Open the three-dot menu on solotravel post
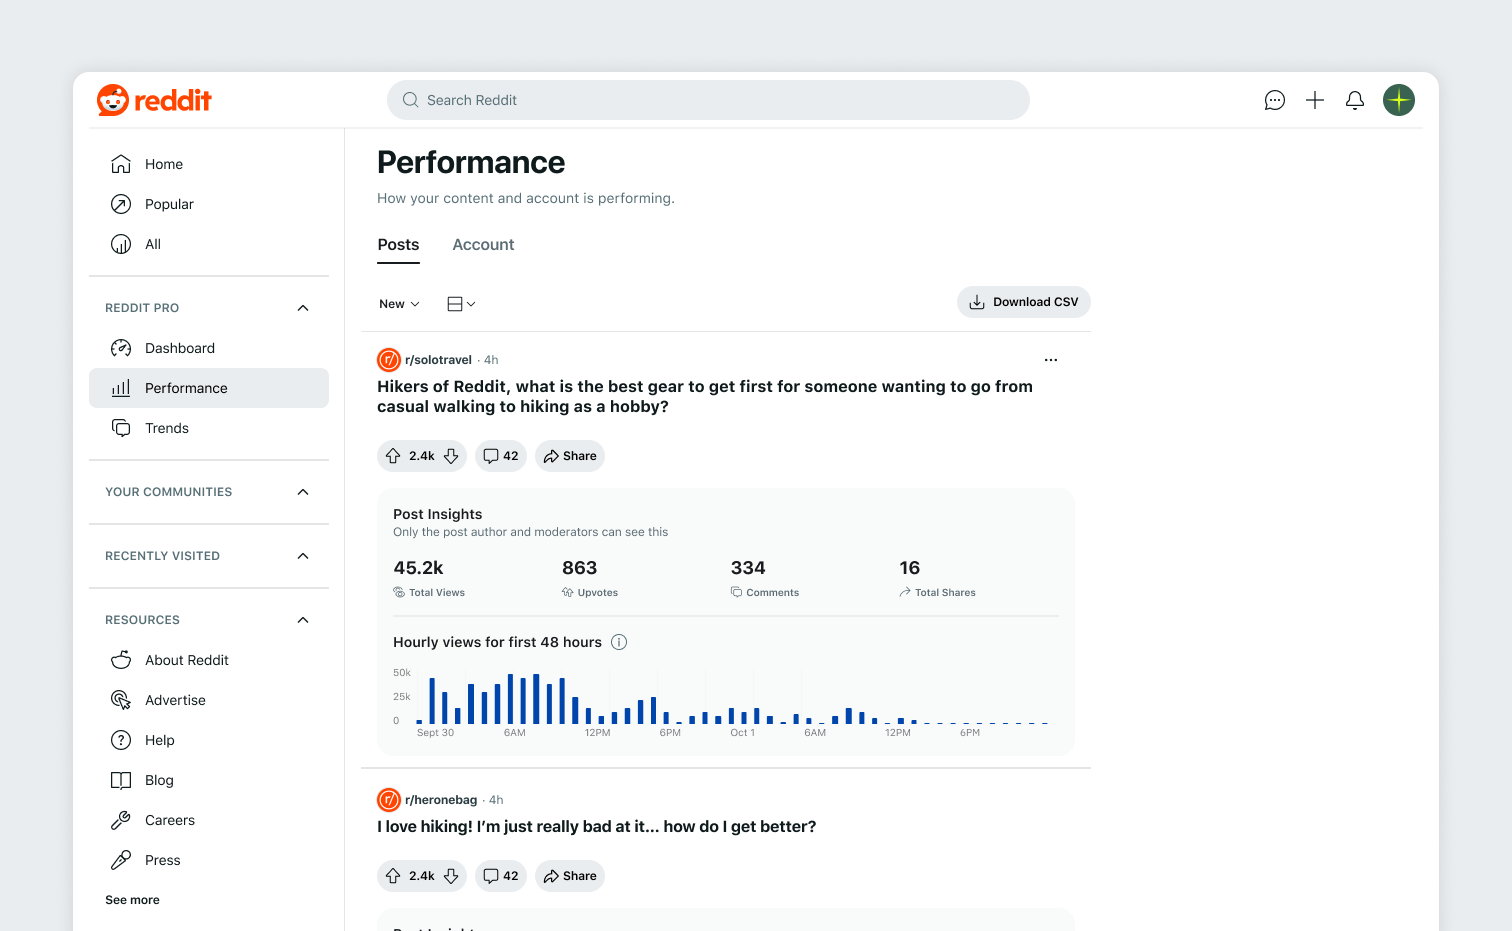 coord(1051,360)
